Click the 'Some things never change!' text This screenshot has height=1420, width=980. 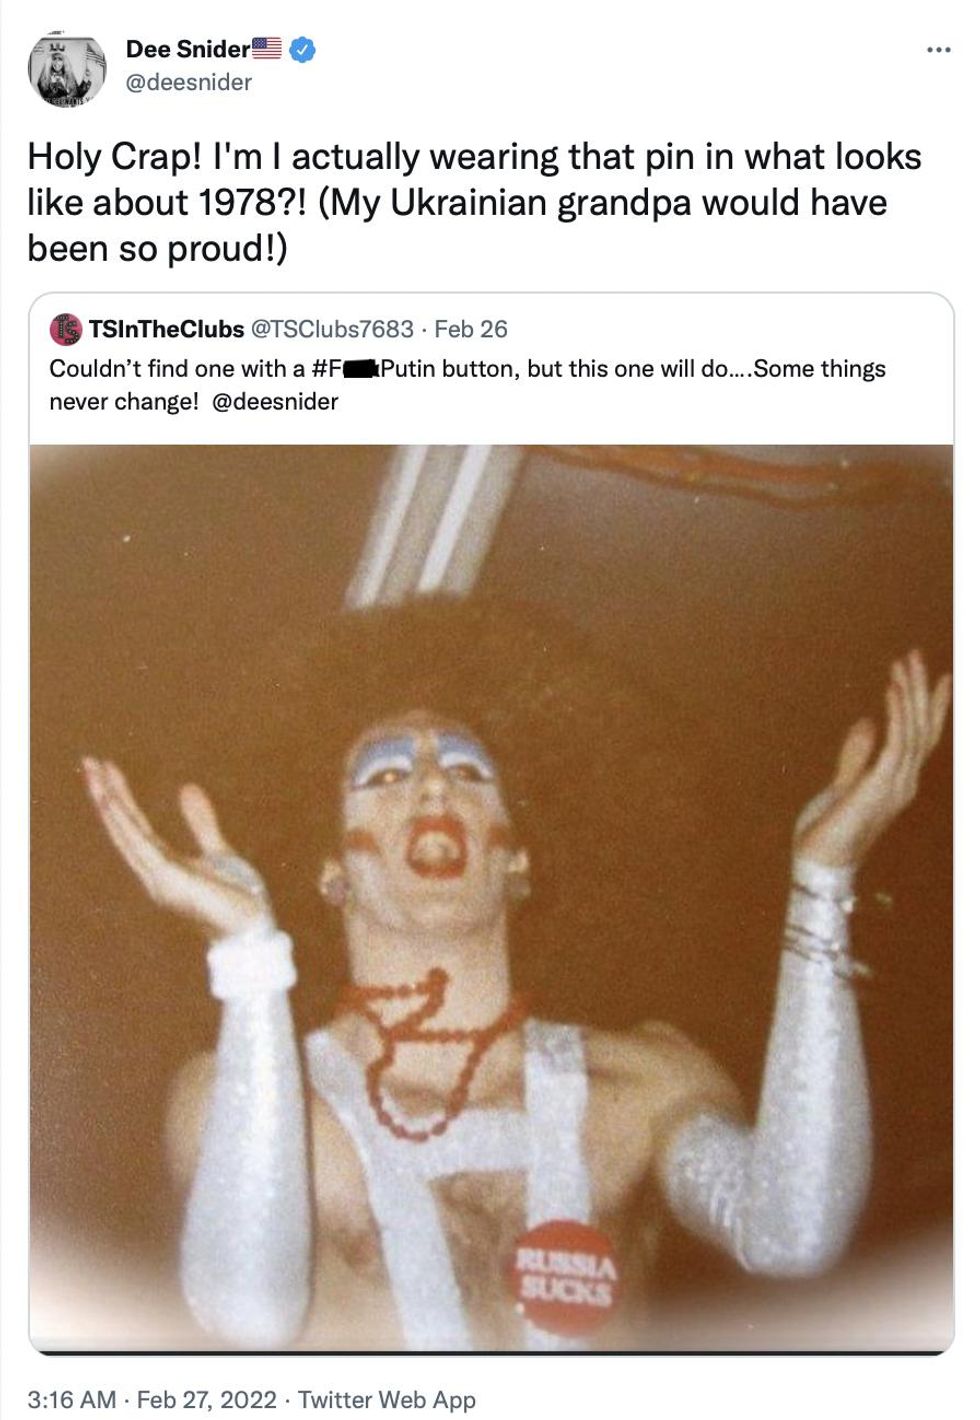[468, 385]
